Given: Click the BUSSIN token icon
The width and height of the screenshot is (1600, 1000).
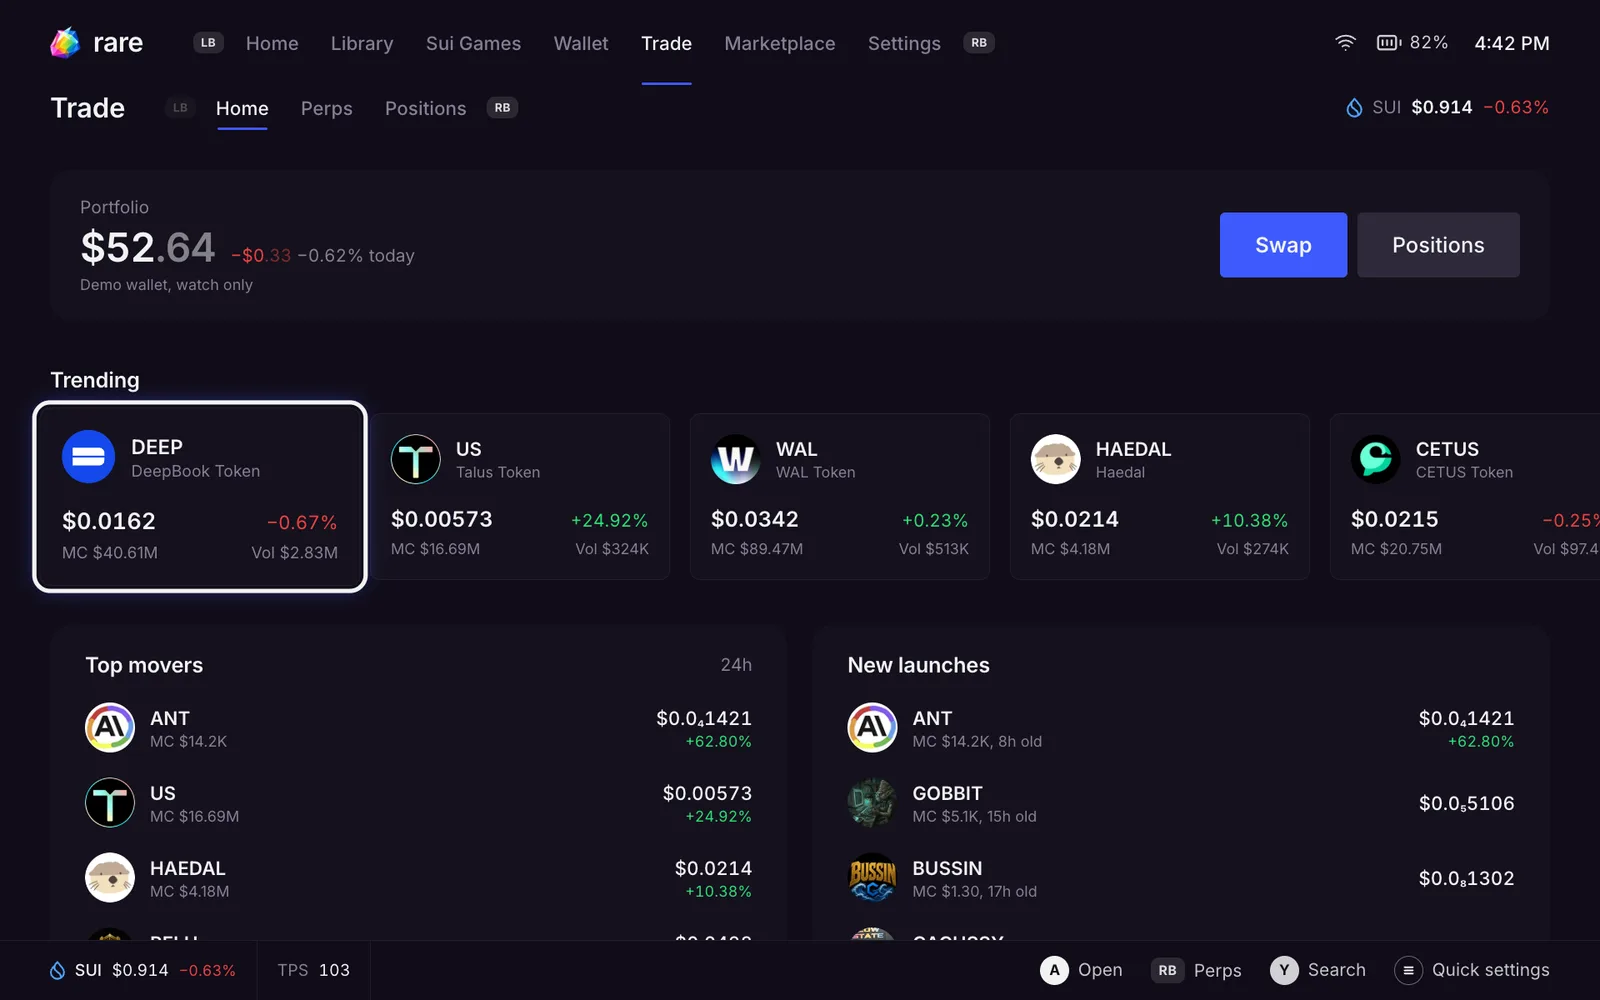Looking at the screenshot, I should click(872, 878).
